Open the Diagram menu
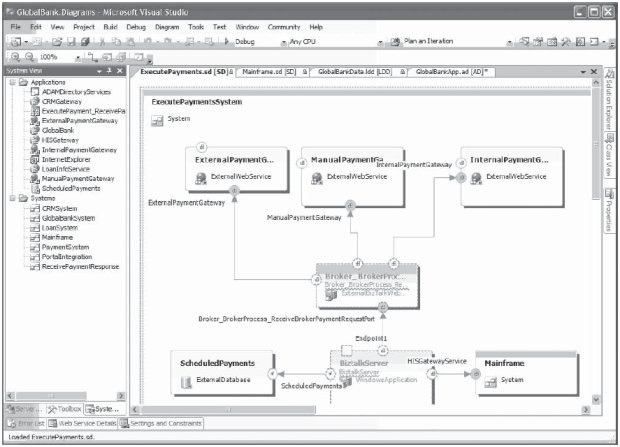Screen dimensions: 620x447 pos(167,27)
